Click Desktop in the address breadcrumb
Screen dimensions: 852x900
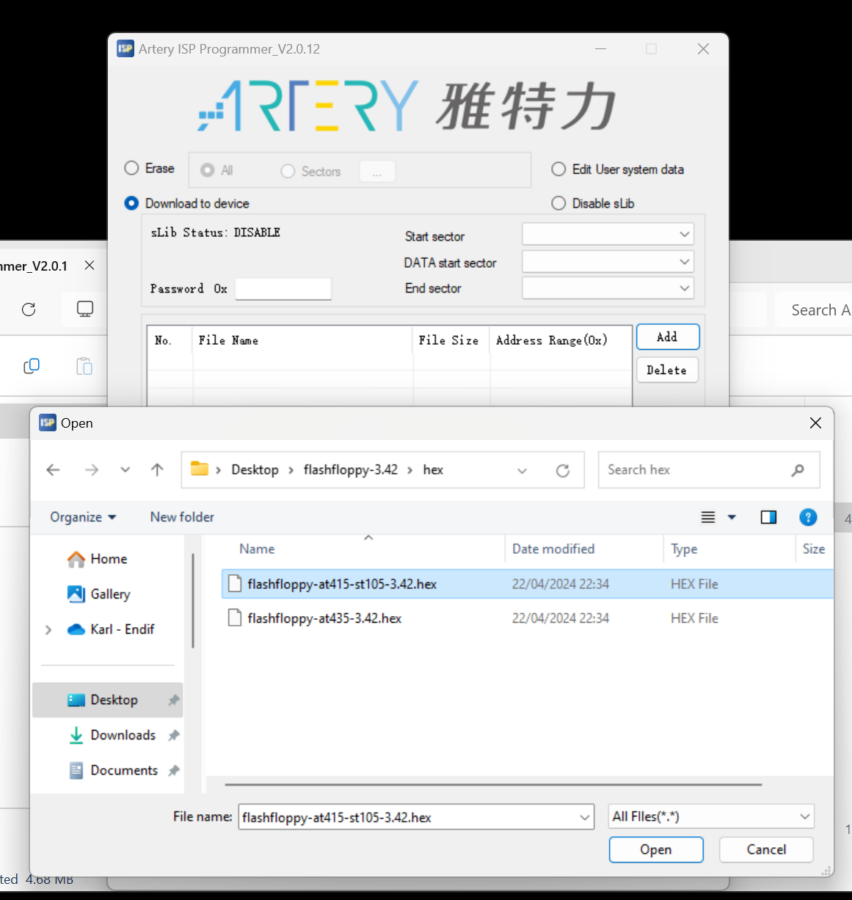255,470
